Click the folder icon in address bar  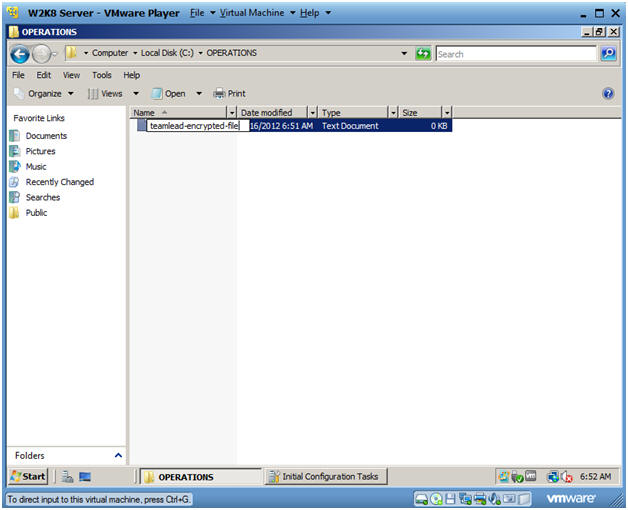[x=71, y=53]
